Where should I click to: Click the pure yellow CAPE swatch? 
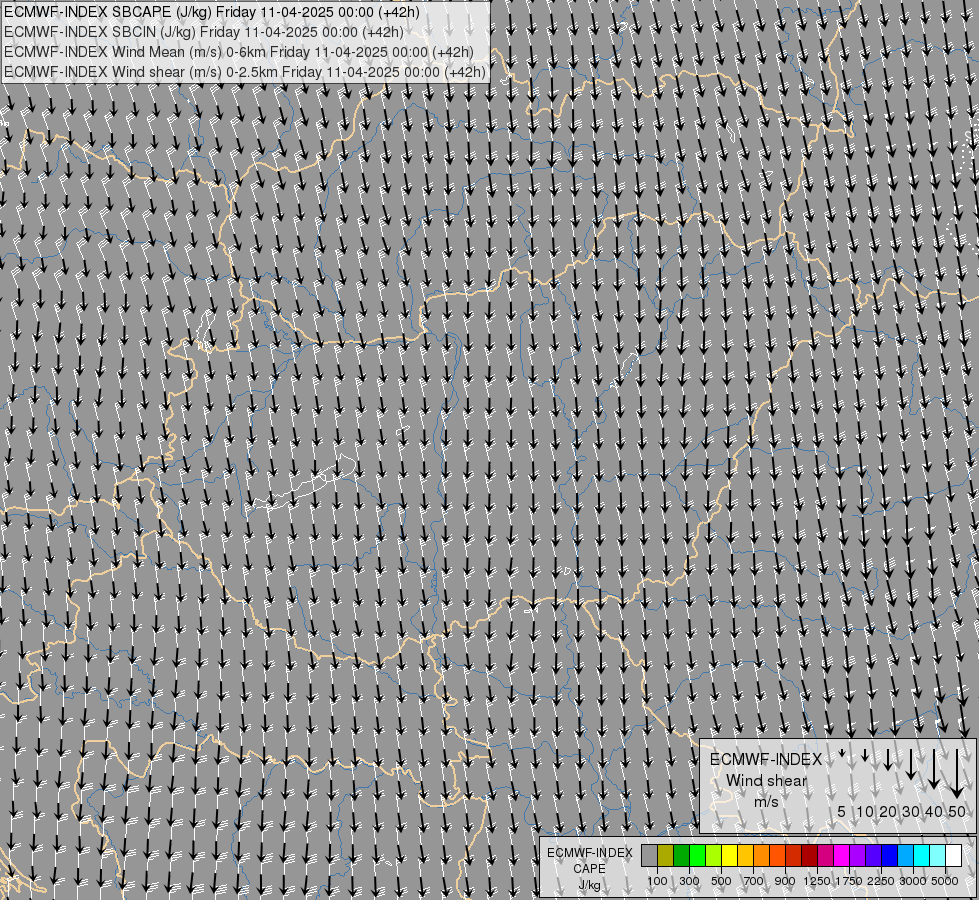(x=729, y=856)
